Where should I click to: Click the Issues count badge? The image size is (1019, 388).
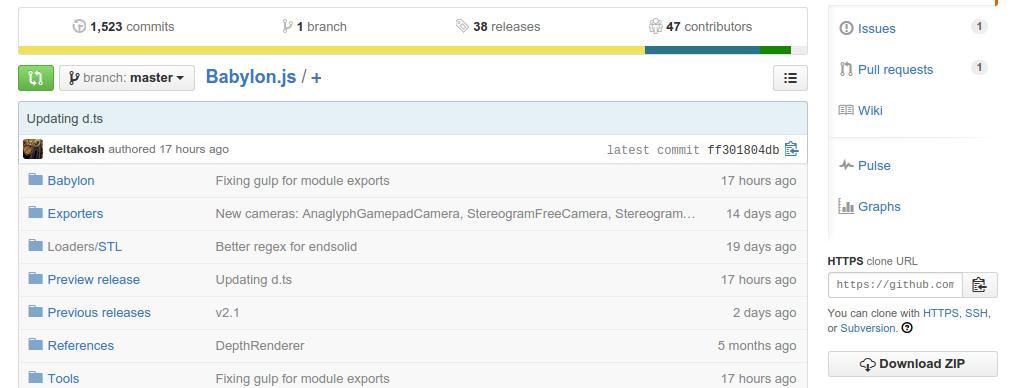coord(979,27)
